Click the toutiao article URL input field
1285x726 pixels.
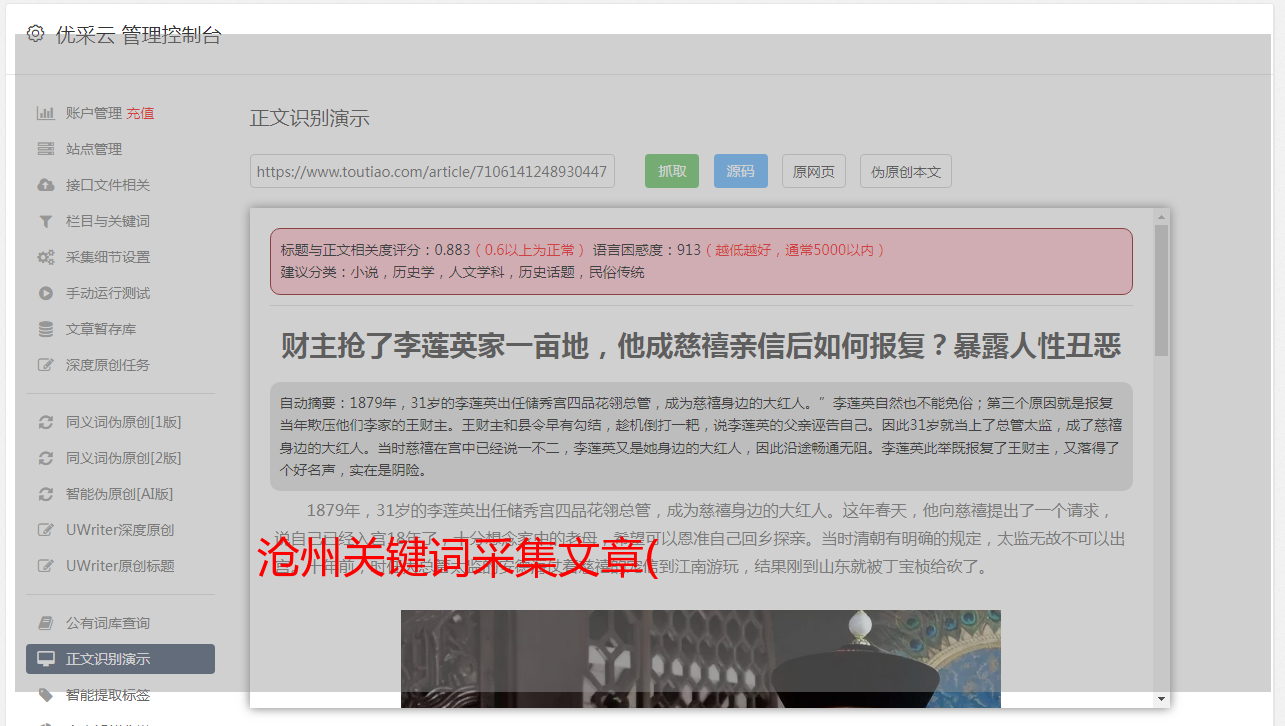432,171
